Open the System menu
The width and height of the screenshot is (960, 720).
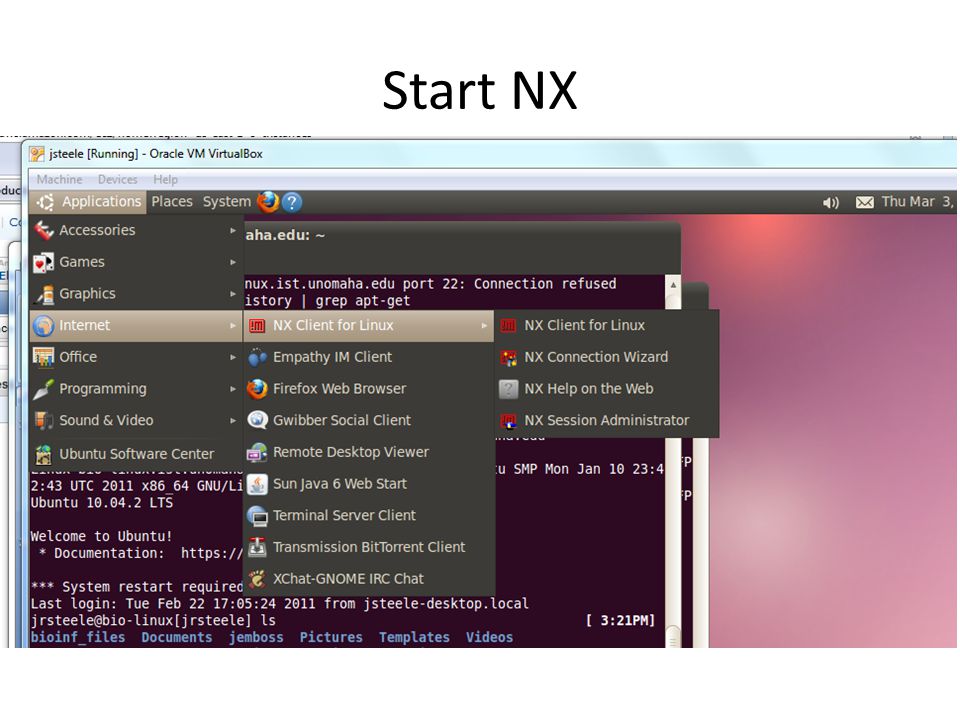[227, 202]
